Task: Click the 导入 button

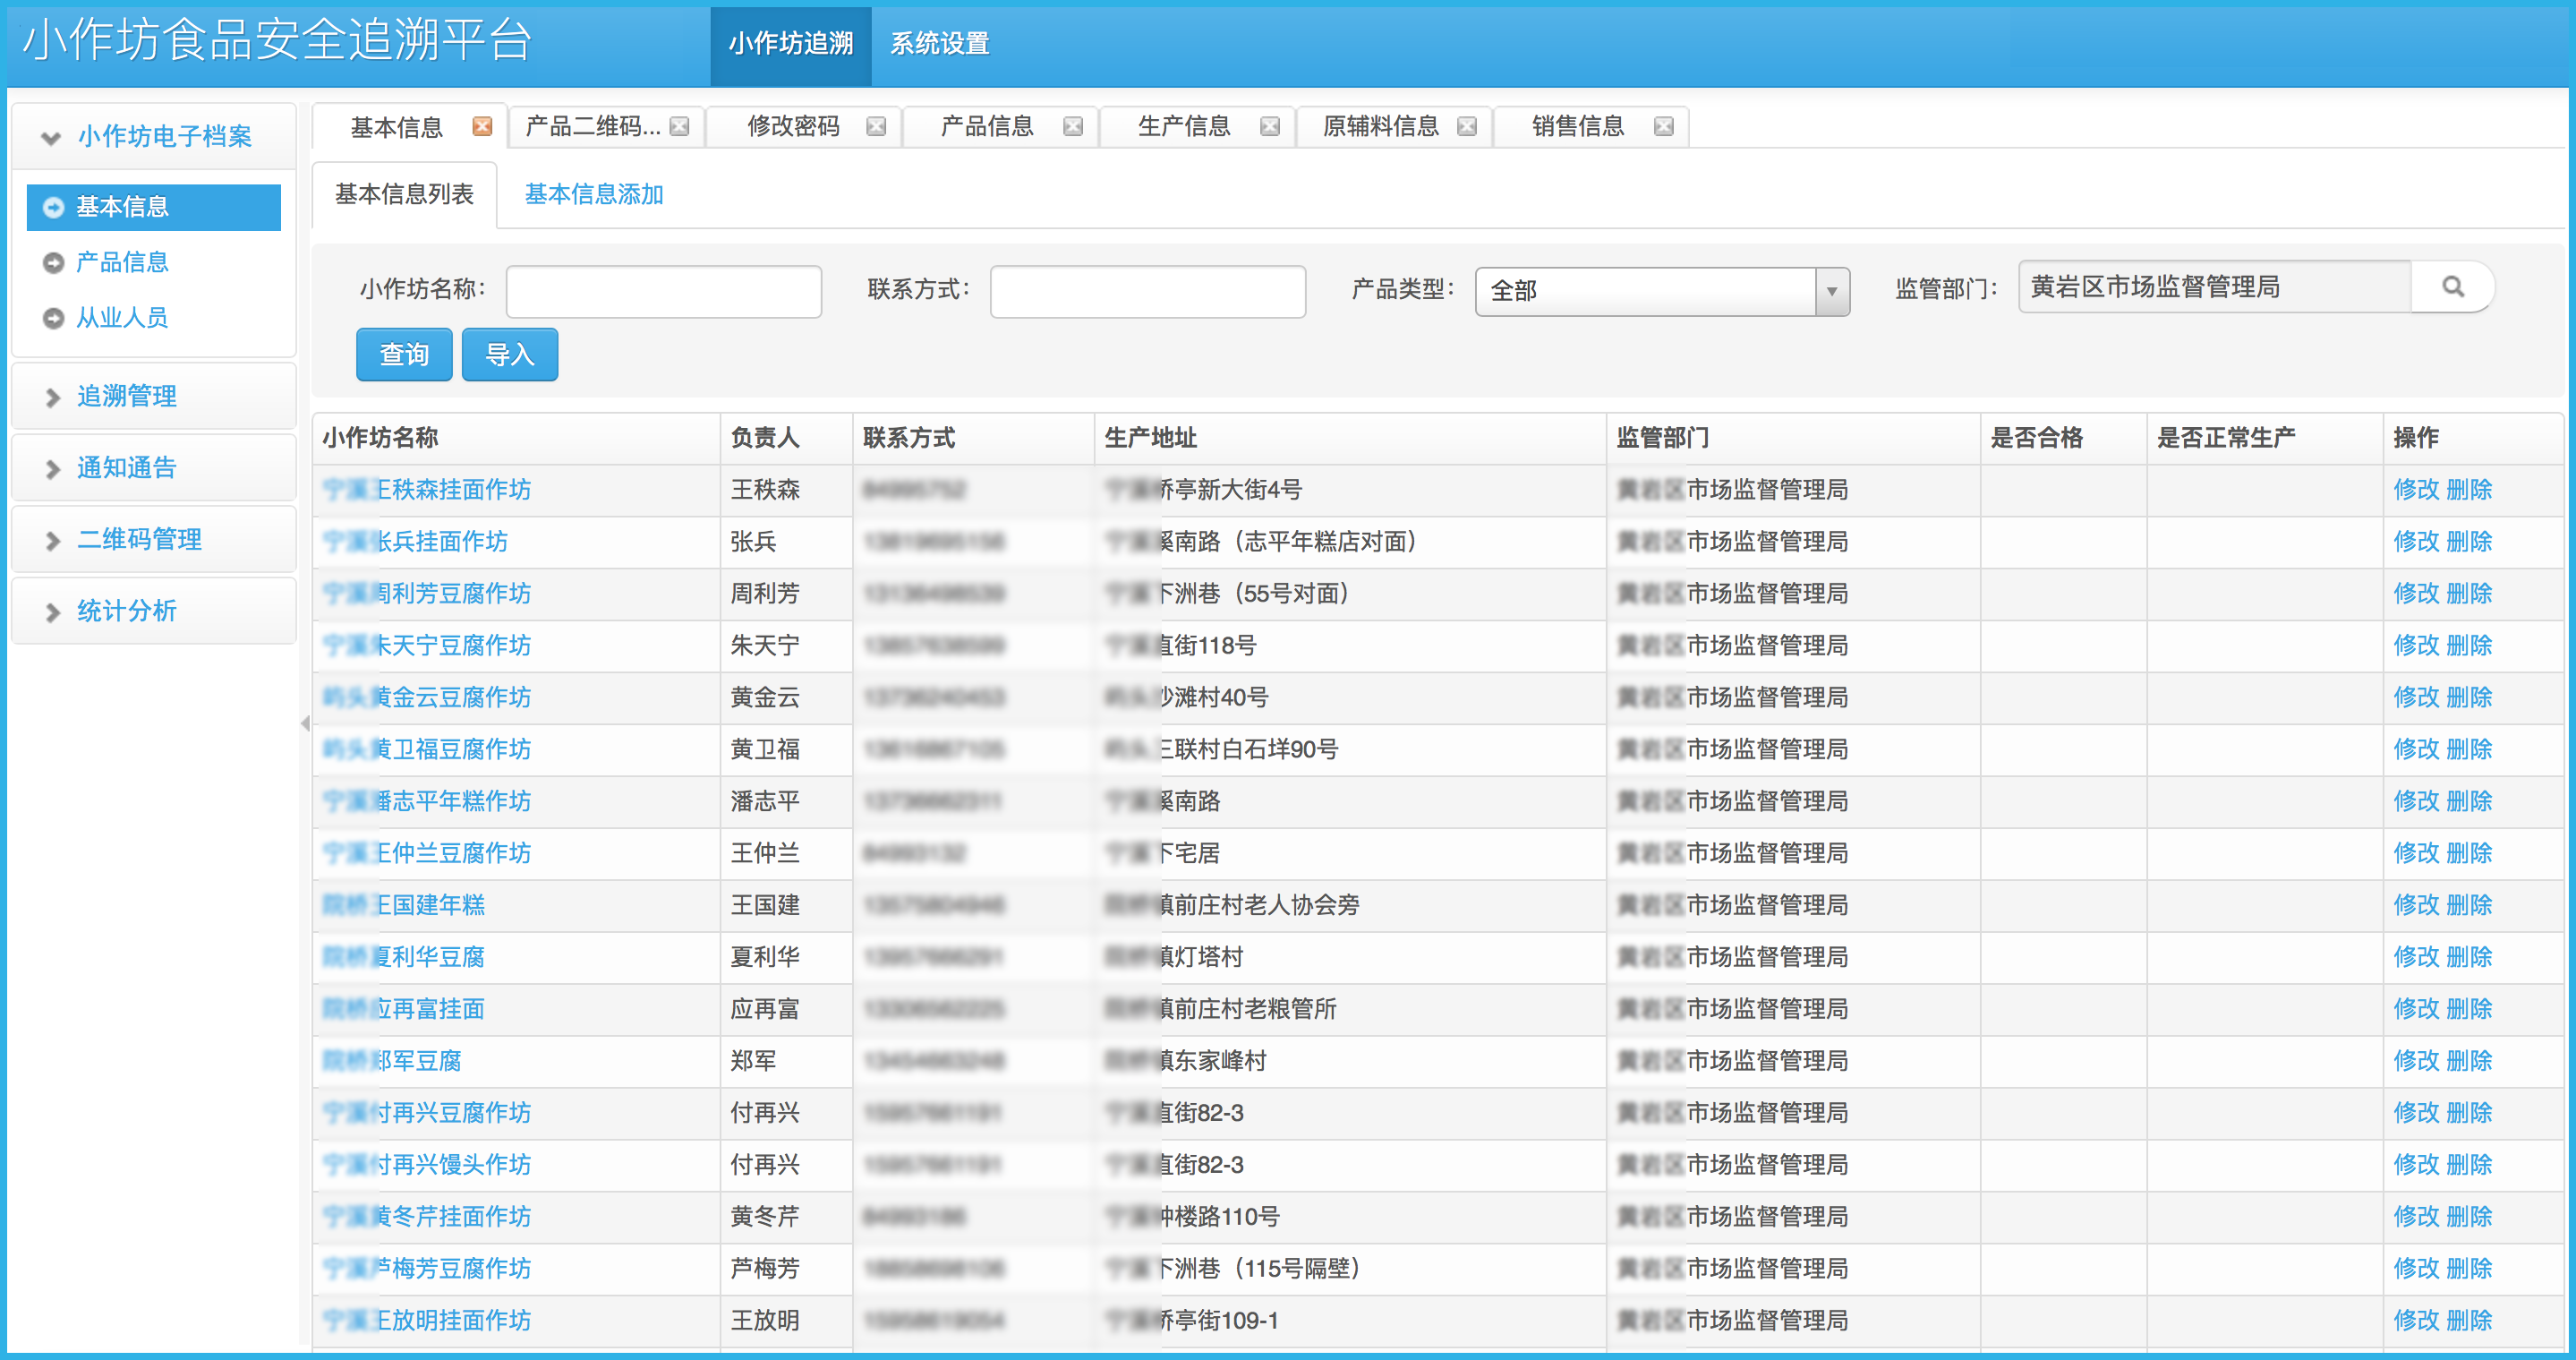Action: 509,354
